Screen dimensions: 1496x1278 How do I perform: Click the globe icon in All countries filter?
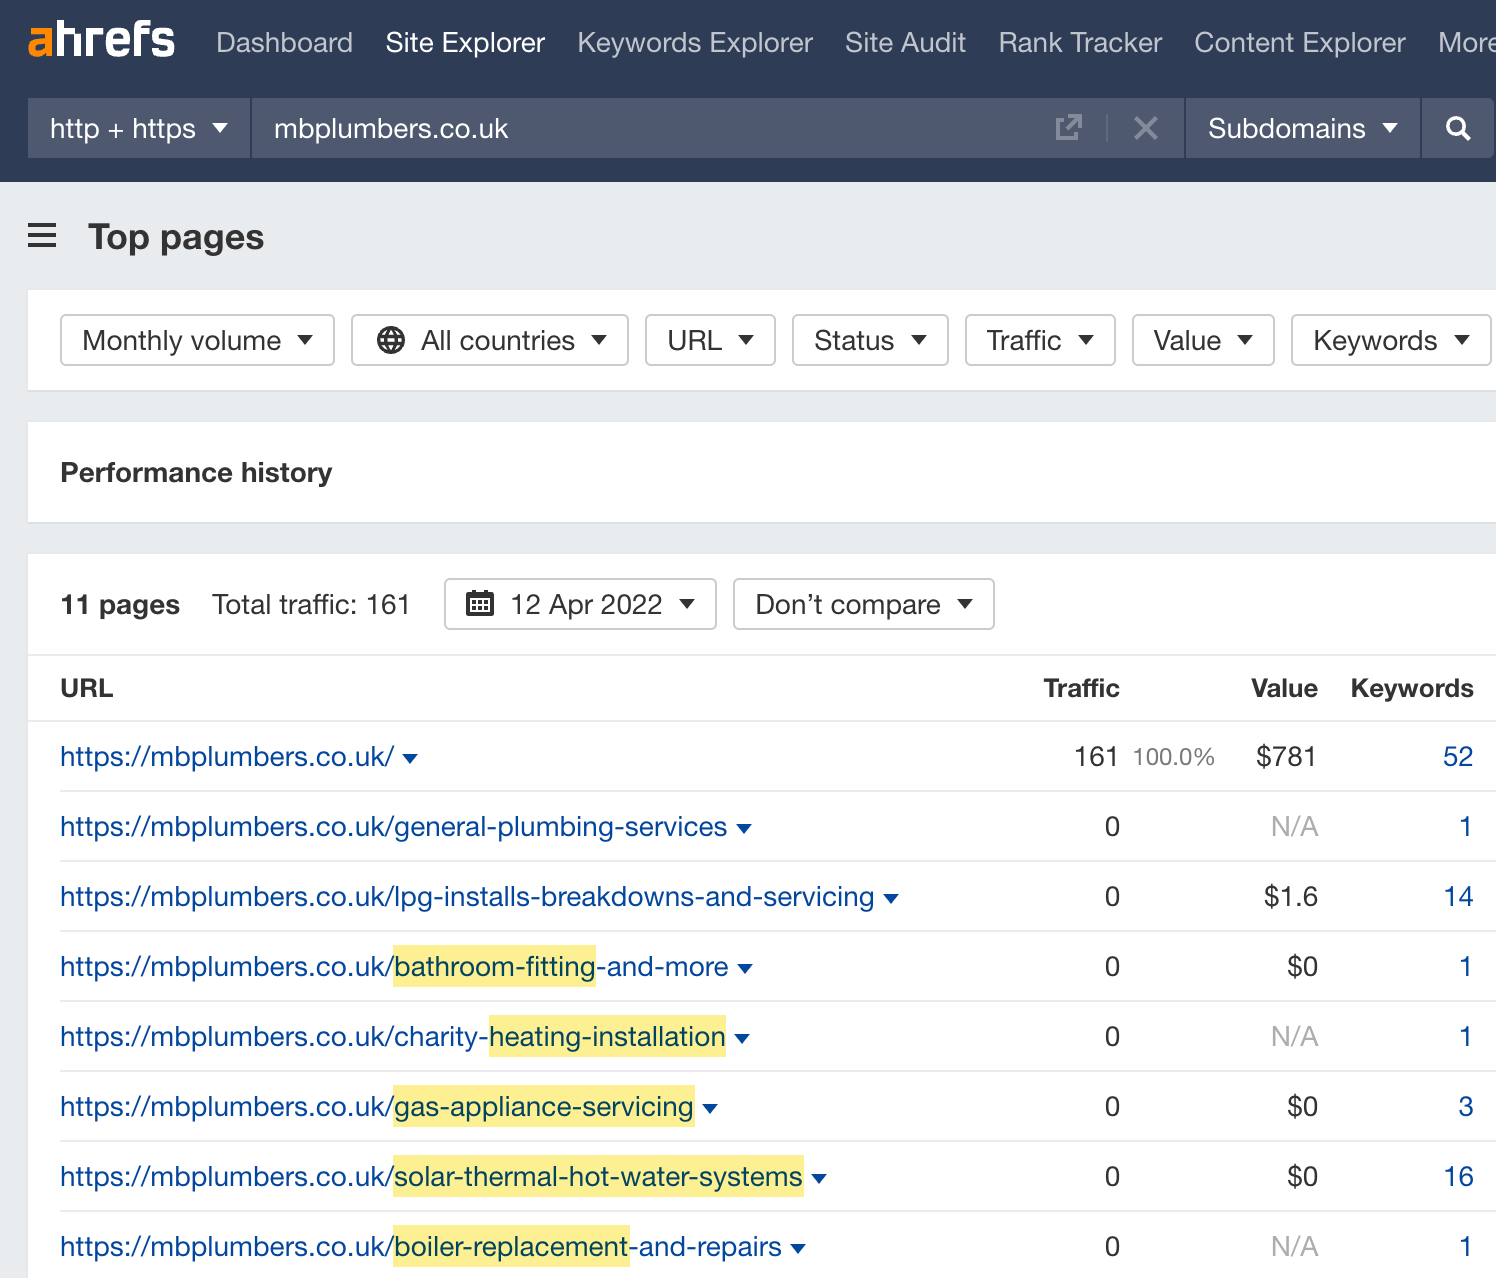click(x=390, y=340)
